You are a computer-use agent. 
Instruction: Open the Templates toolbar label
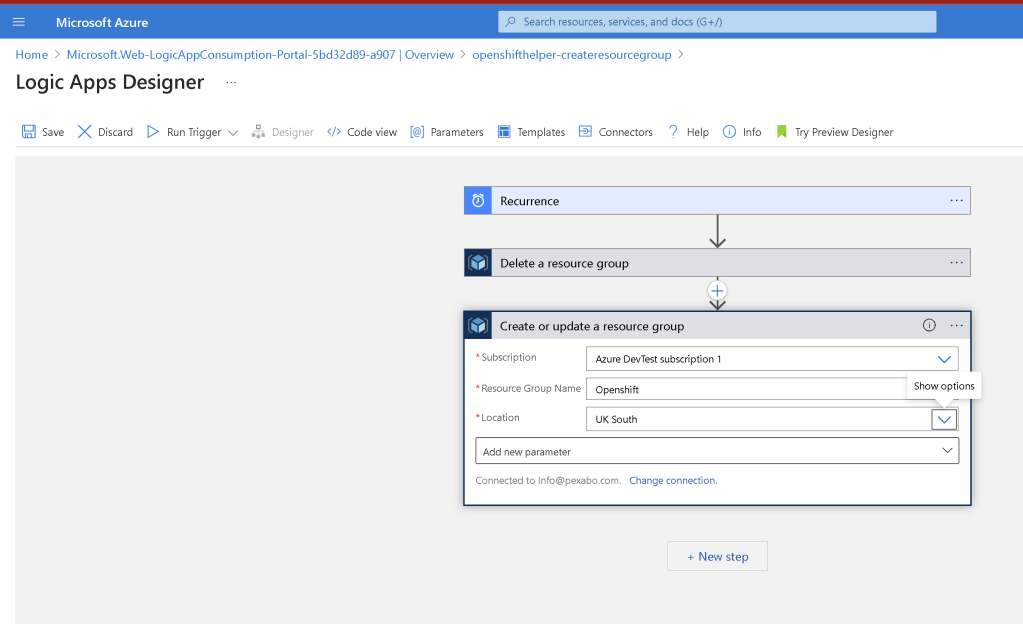(x=541, y=132)
